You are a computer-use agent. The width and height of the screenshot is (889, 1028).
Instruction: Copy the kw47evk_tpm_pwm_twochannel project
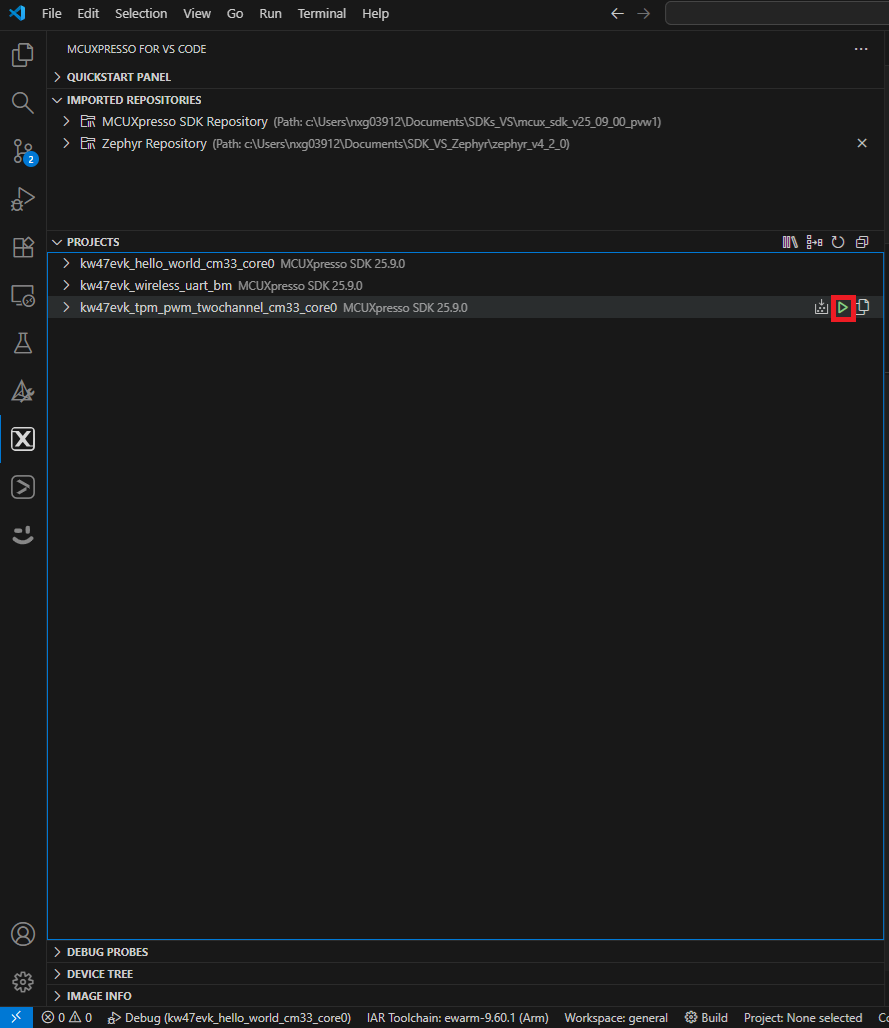coord(862,307)
